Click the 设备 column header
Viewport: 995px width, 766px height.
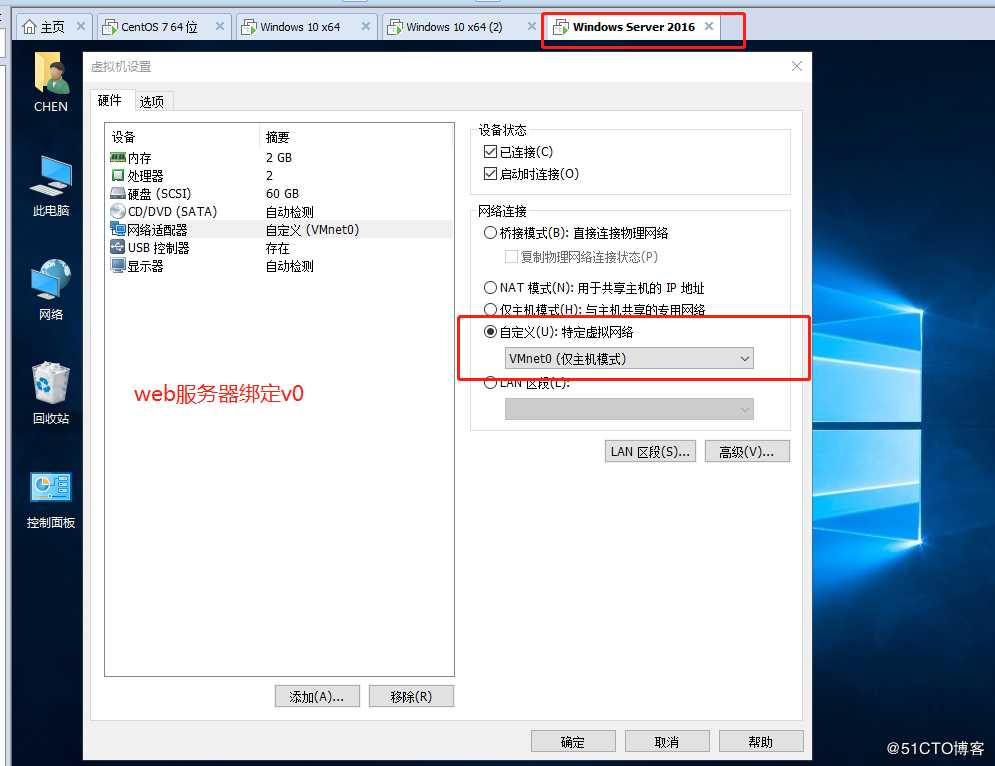click(124, 137)
